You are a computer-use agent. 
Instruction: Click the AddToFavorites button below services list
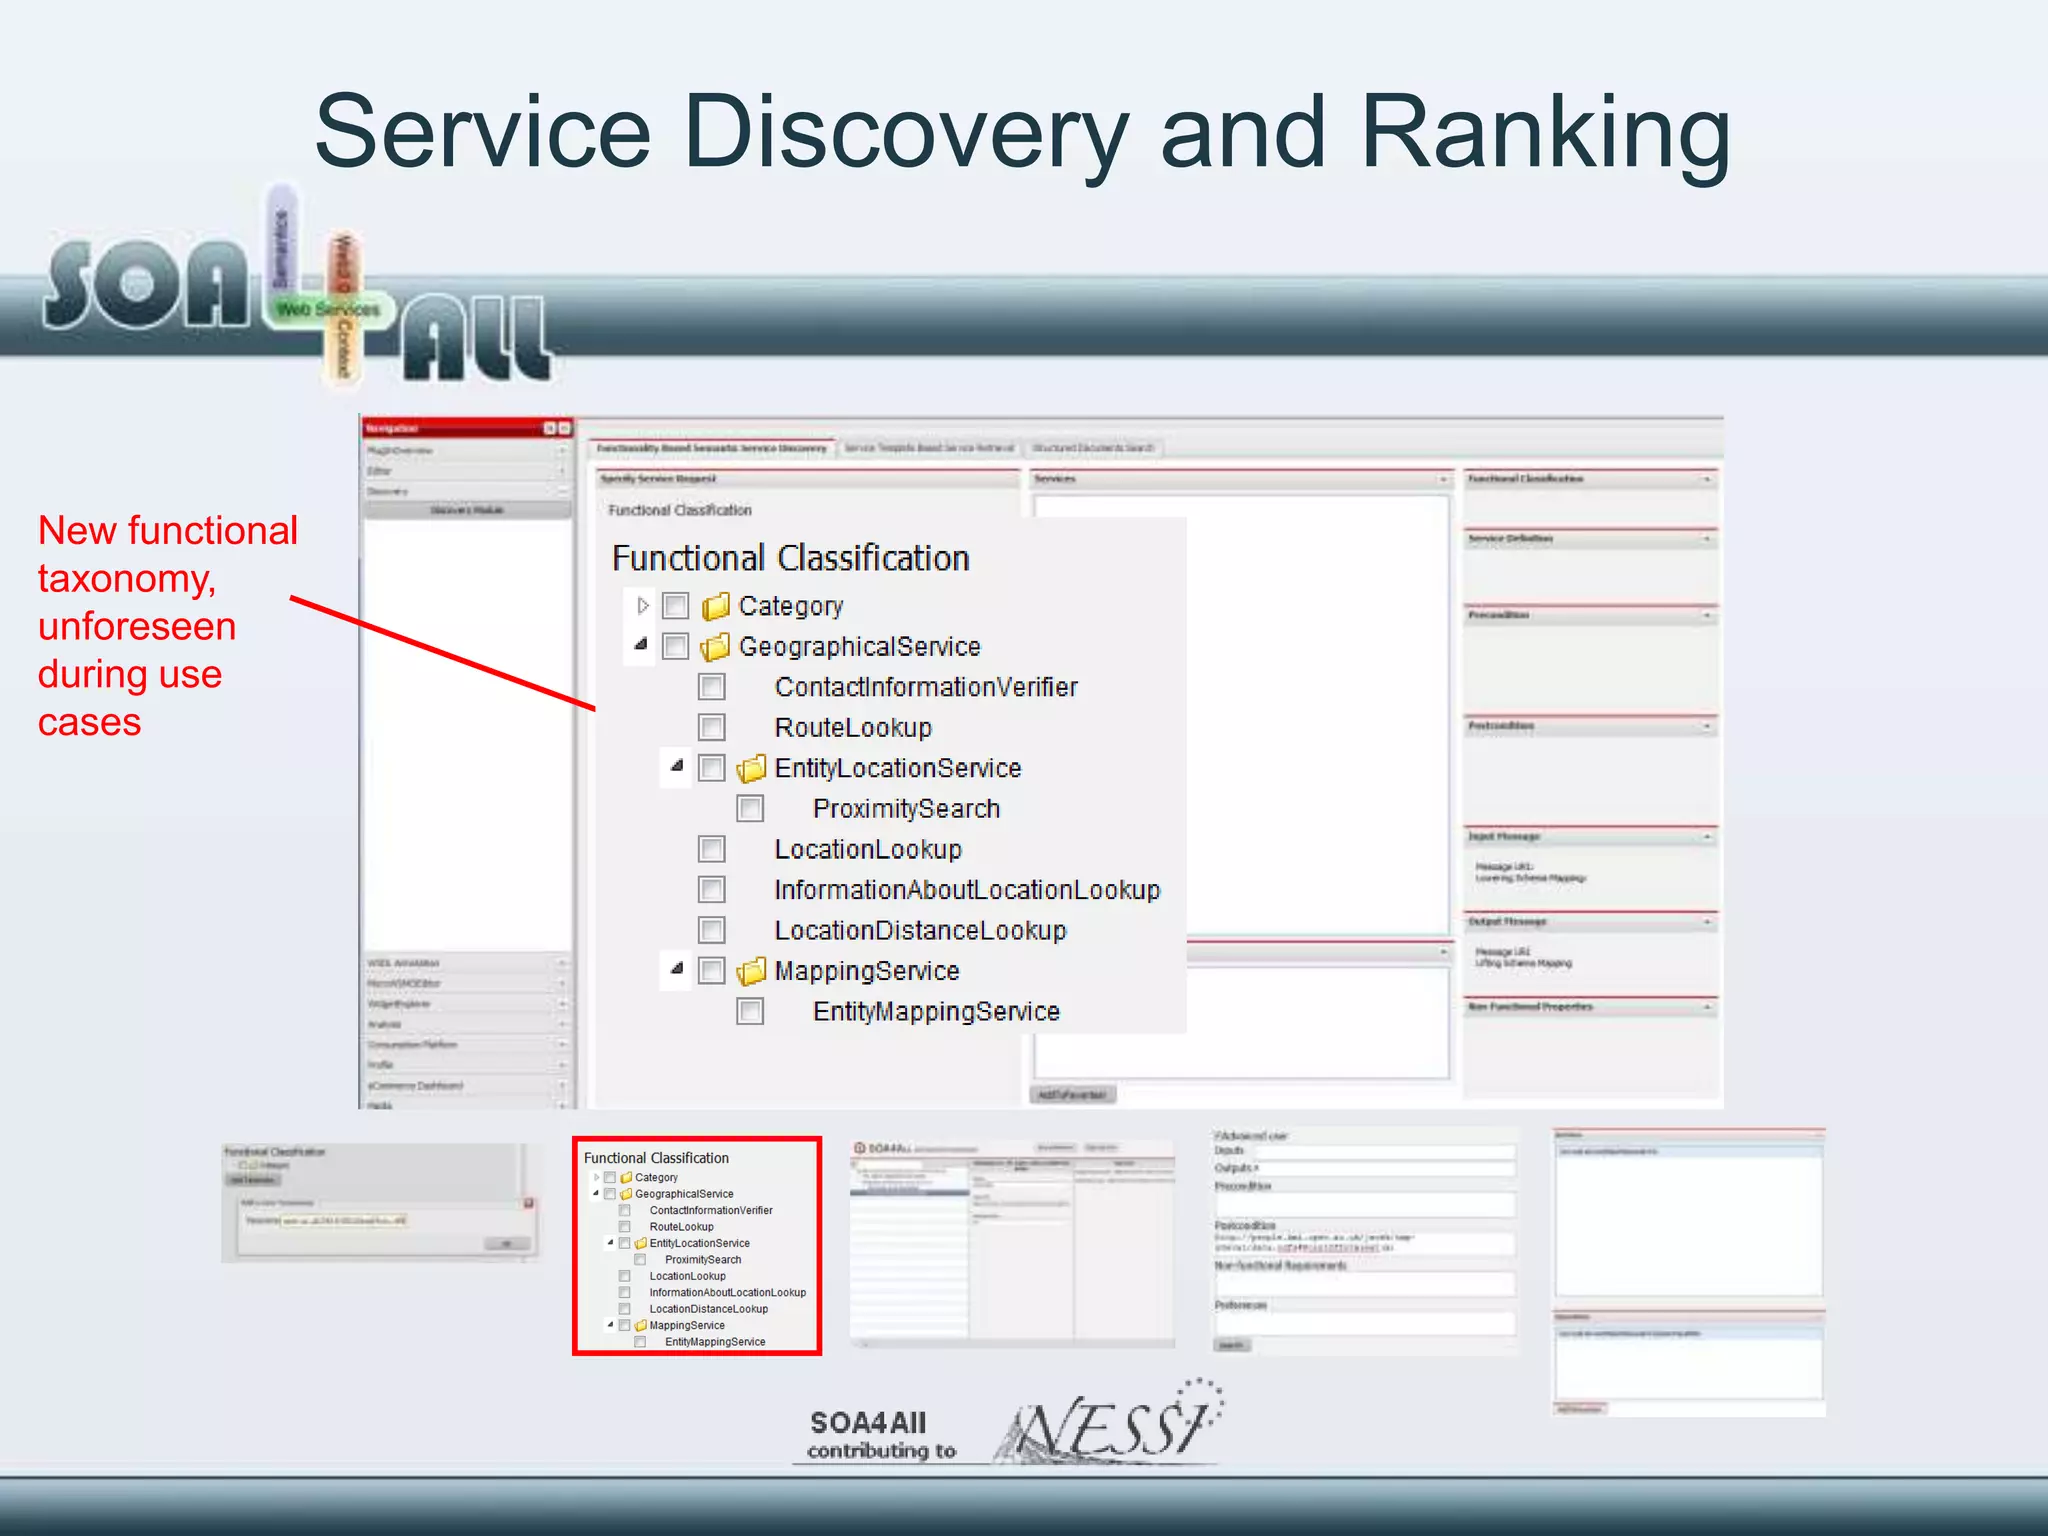tap(1072, 1095)
